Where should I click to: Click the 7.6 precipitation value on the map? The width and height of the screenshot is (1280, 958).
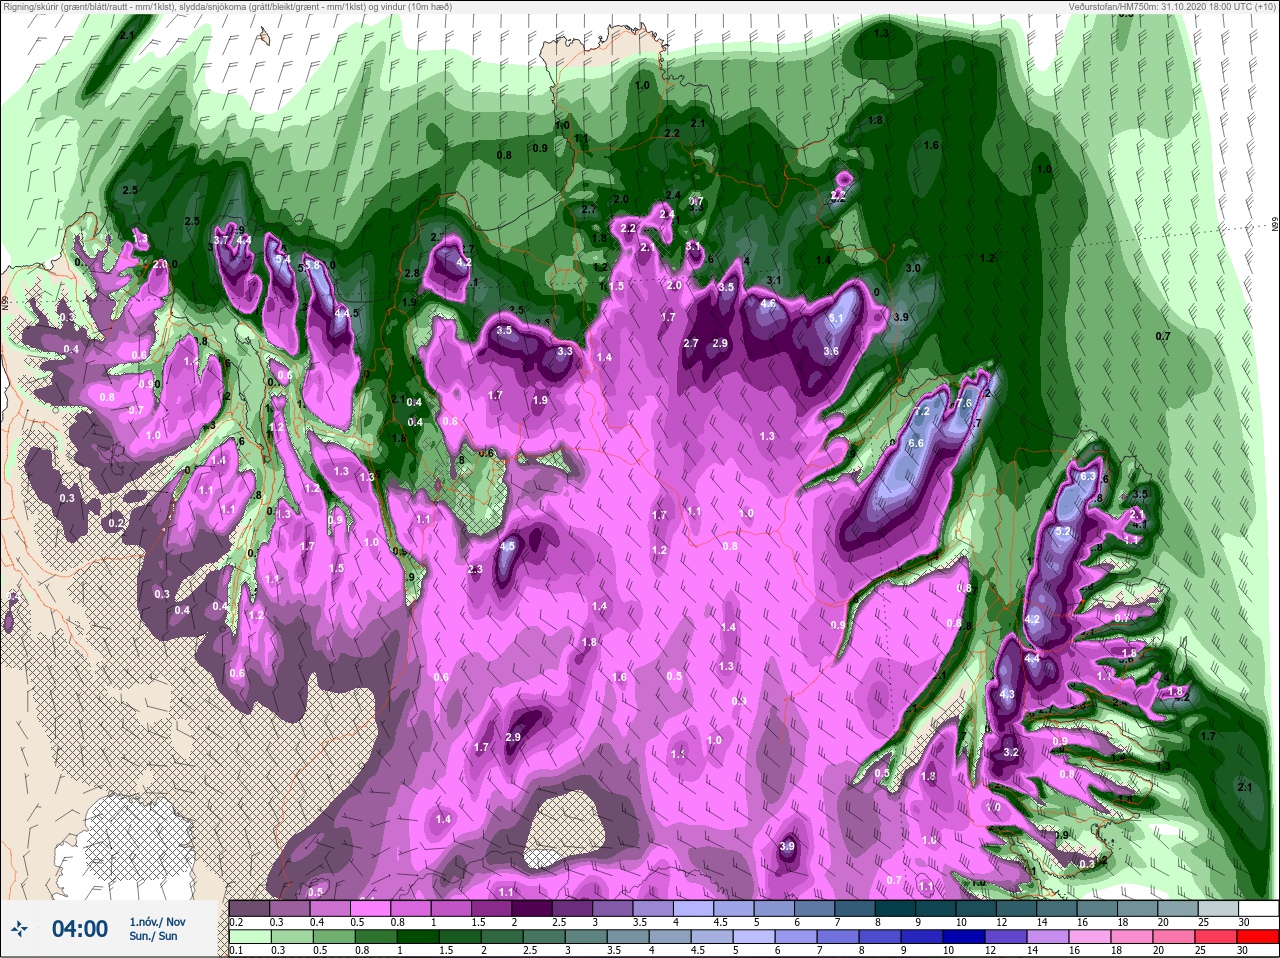[x=964, y=403]
